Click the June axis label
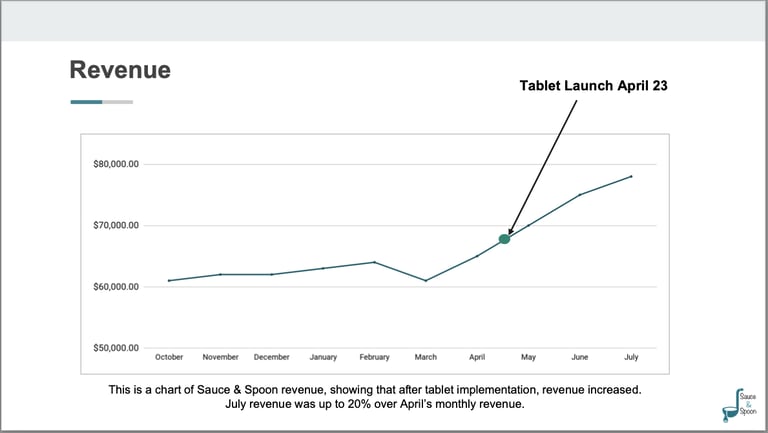The height and width of the screenshot is (433, 768). (580, 357)
